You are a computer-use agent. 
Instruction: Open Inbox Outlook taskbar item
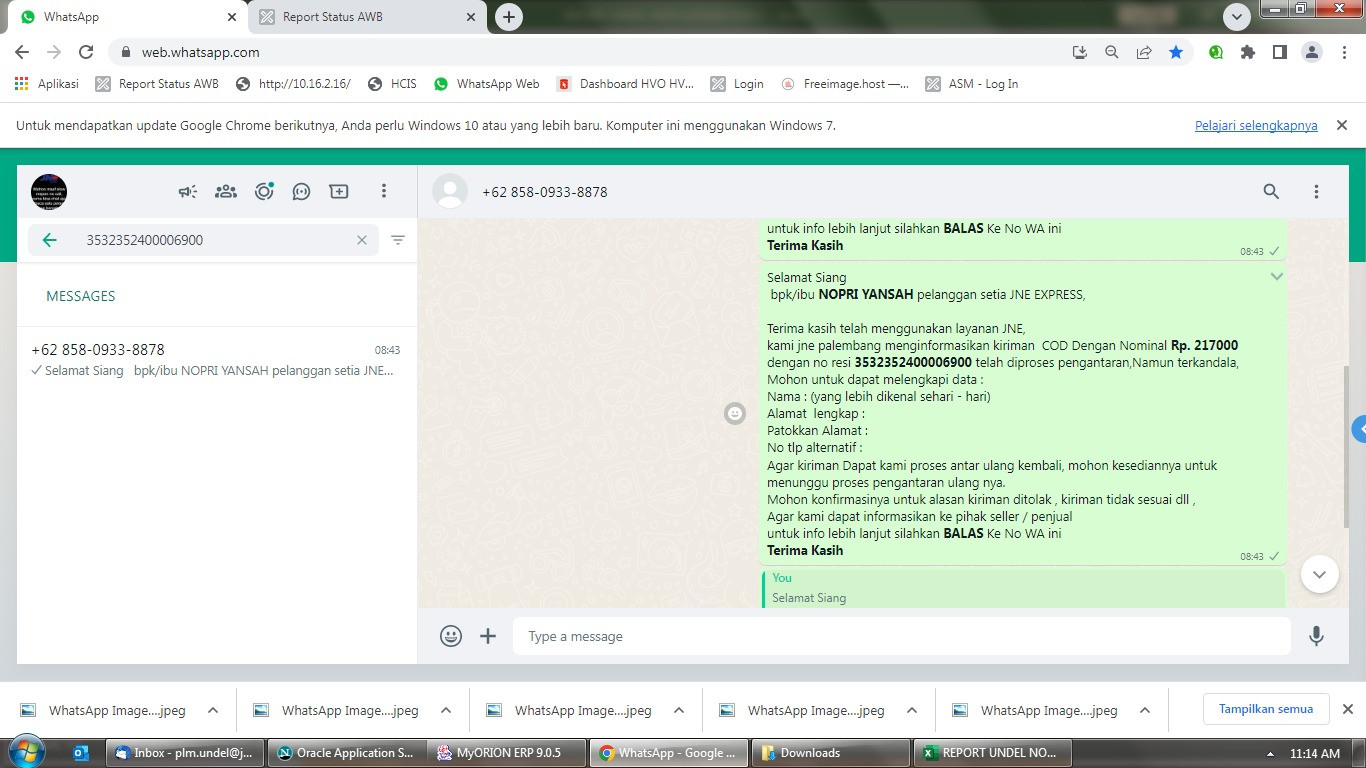(185, 753)
